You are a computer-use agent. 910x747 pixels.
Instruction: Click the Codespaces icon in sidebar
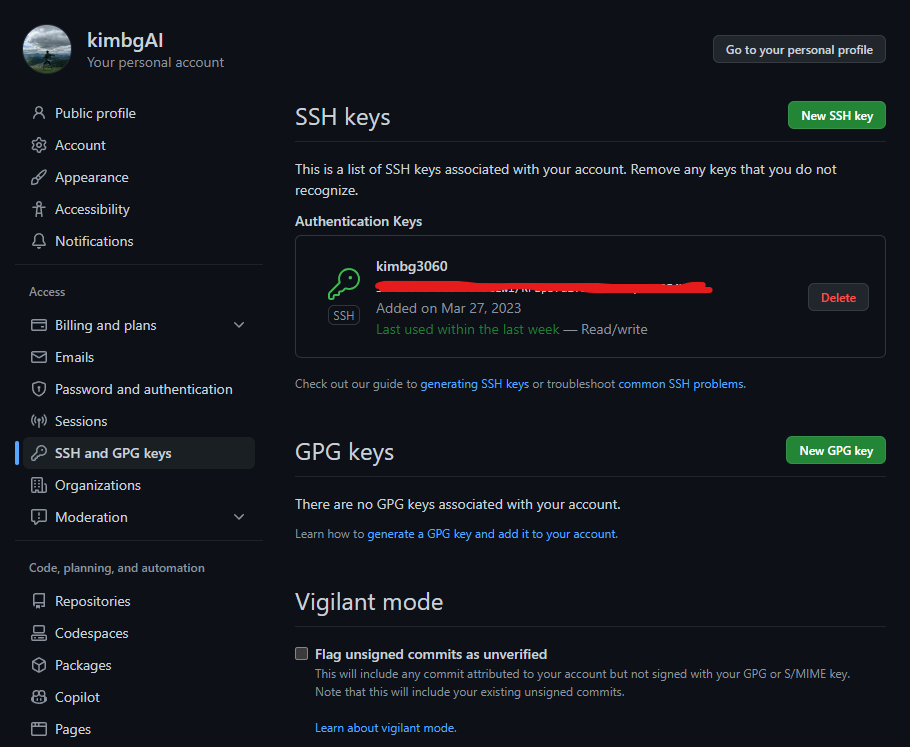(39, 633)
